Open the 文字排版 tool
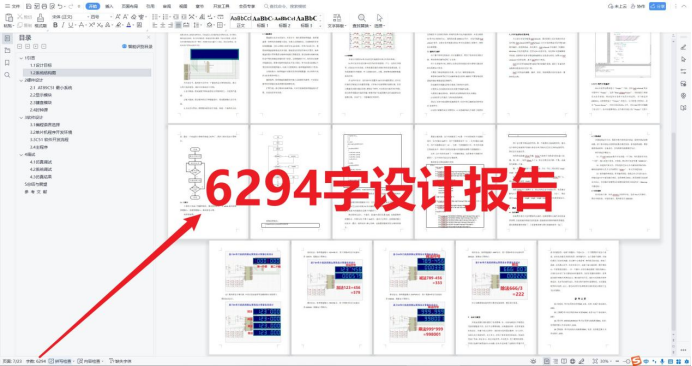This screenshot has height=366, width=692. coord(337,21)
